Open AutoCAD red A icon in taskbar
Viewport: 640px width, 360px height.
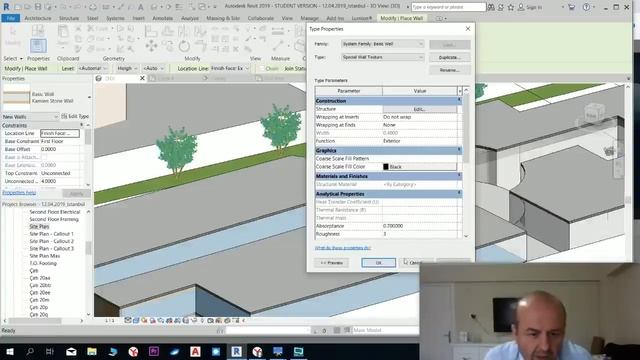(x=195, y=351)
